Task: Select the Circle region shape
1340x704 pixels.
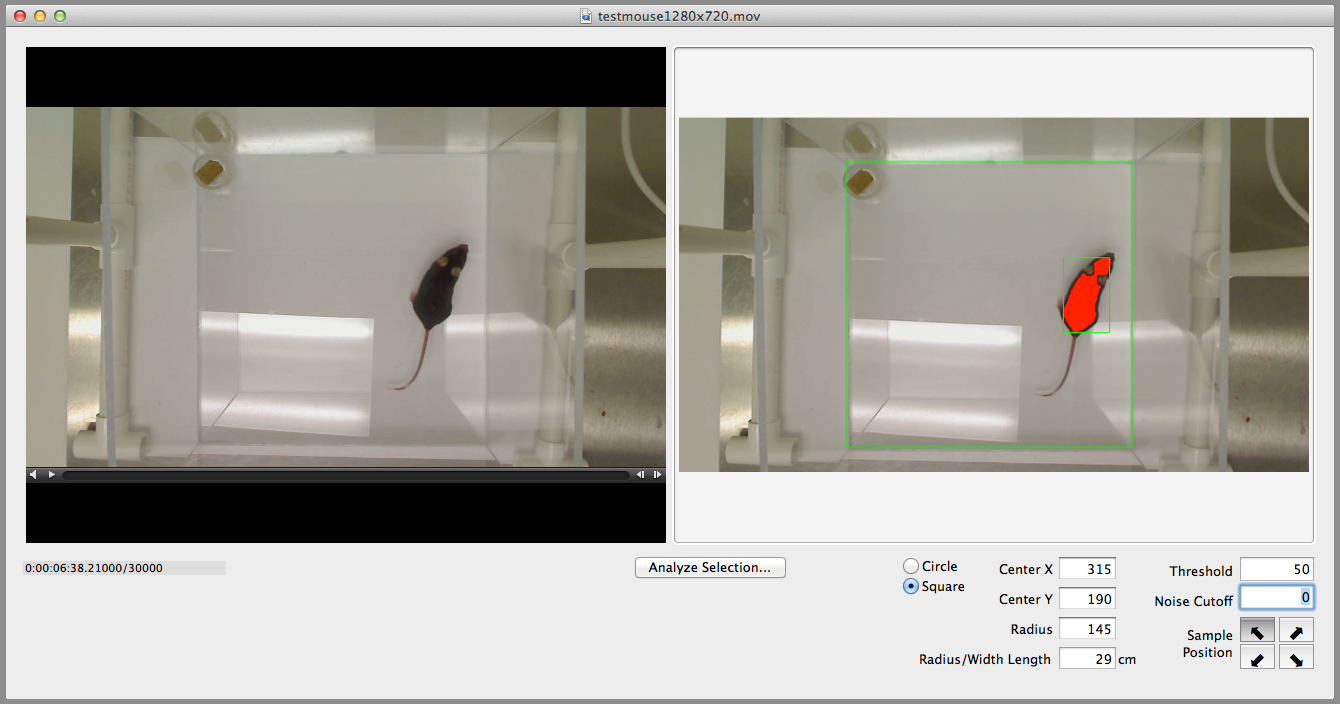Action: pos(911,566)
